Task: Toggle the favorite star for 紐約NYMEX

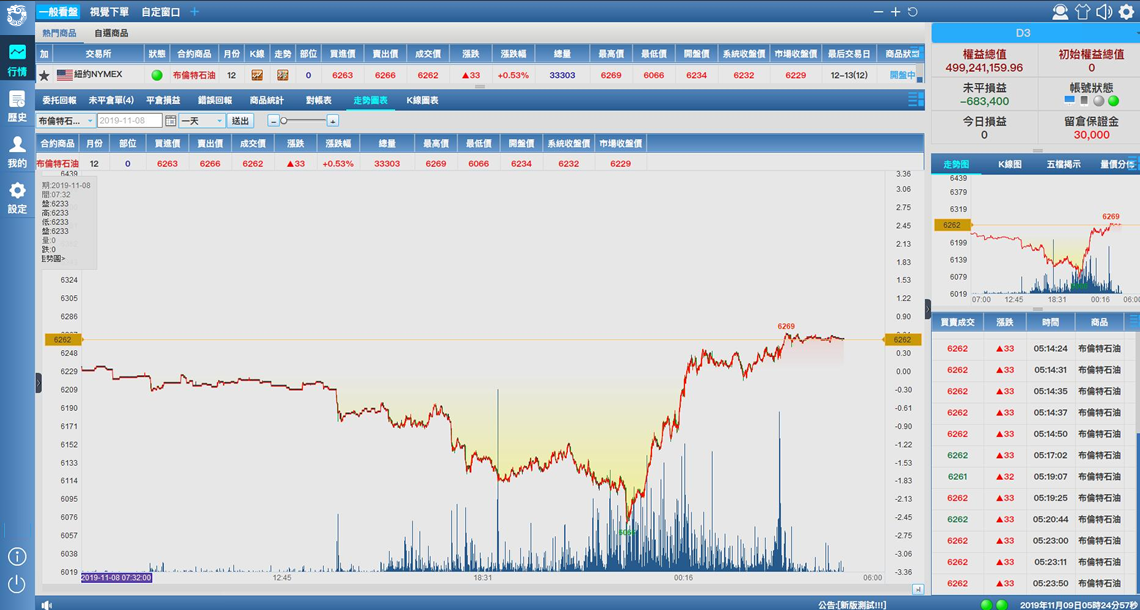Action: pyautogui.click(x=44, y=75)
